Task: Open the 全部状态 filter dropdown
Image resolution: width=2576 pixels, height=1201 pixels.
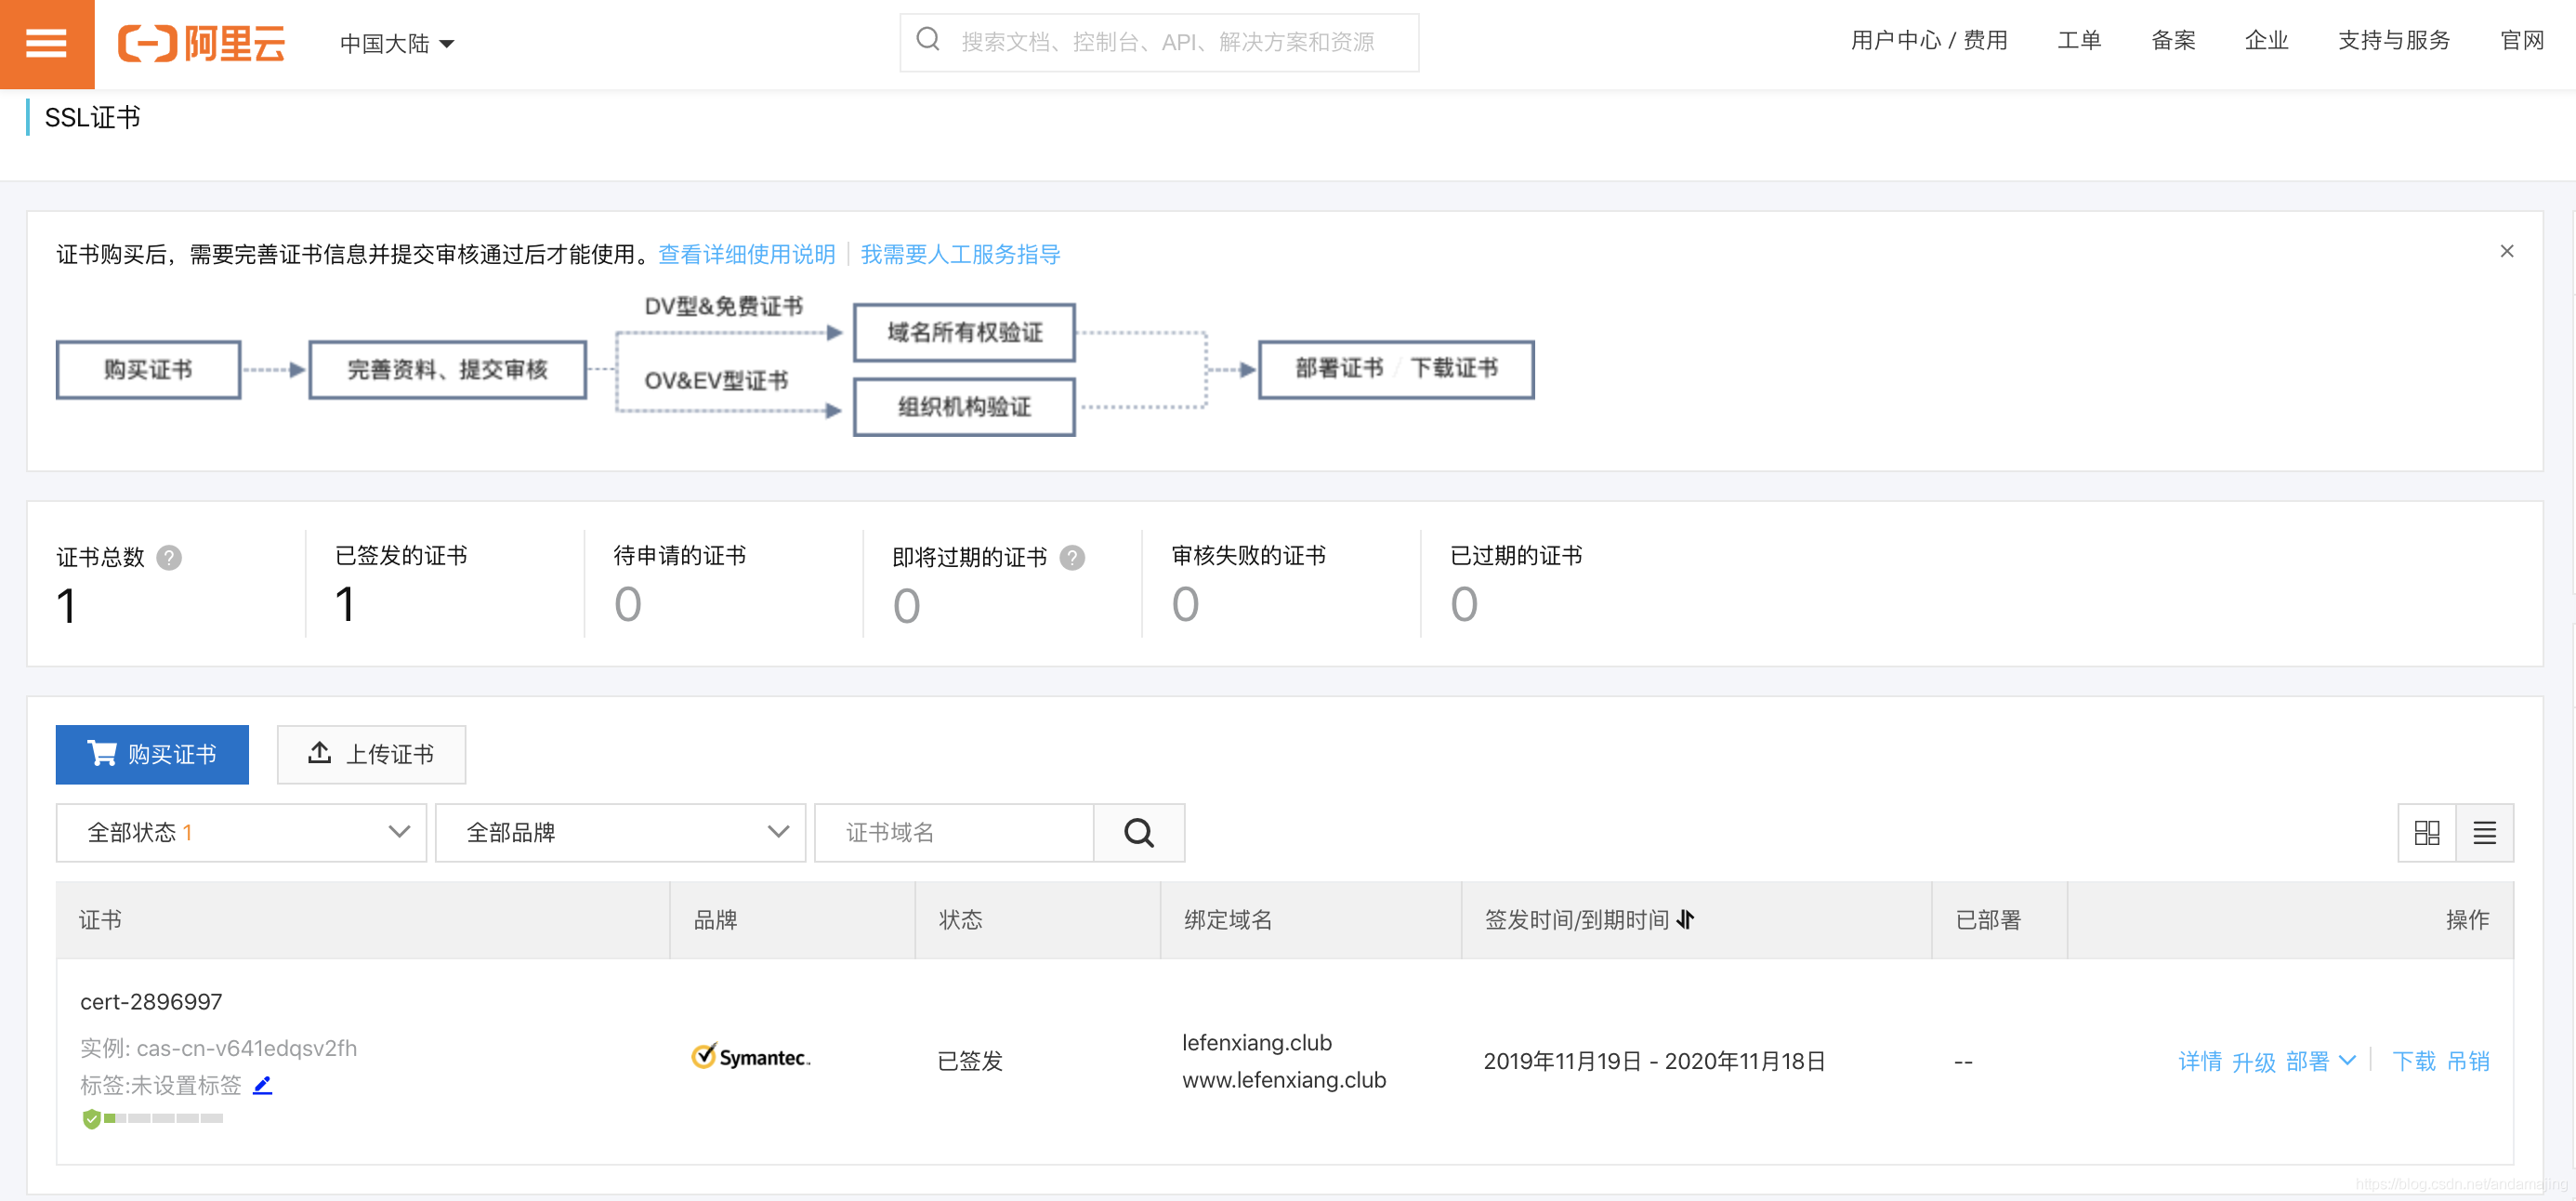Action: pos(240,832)
